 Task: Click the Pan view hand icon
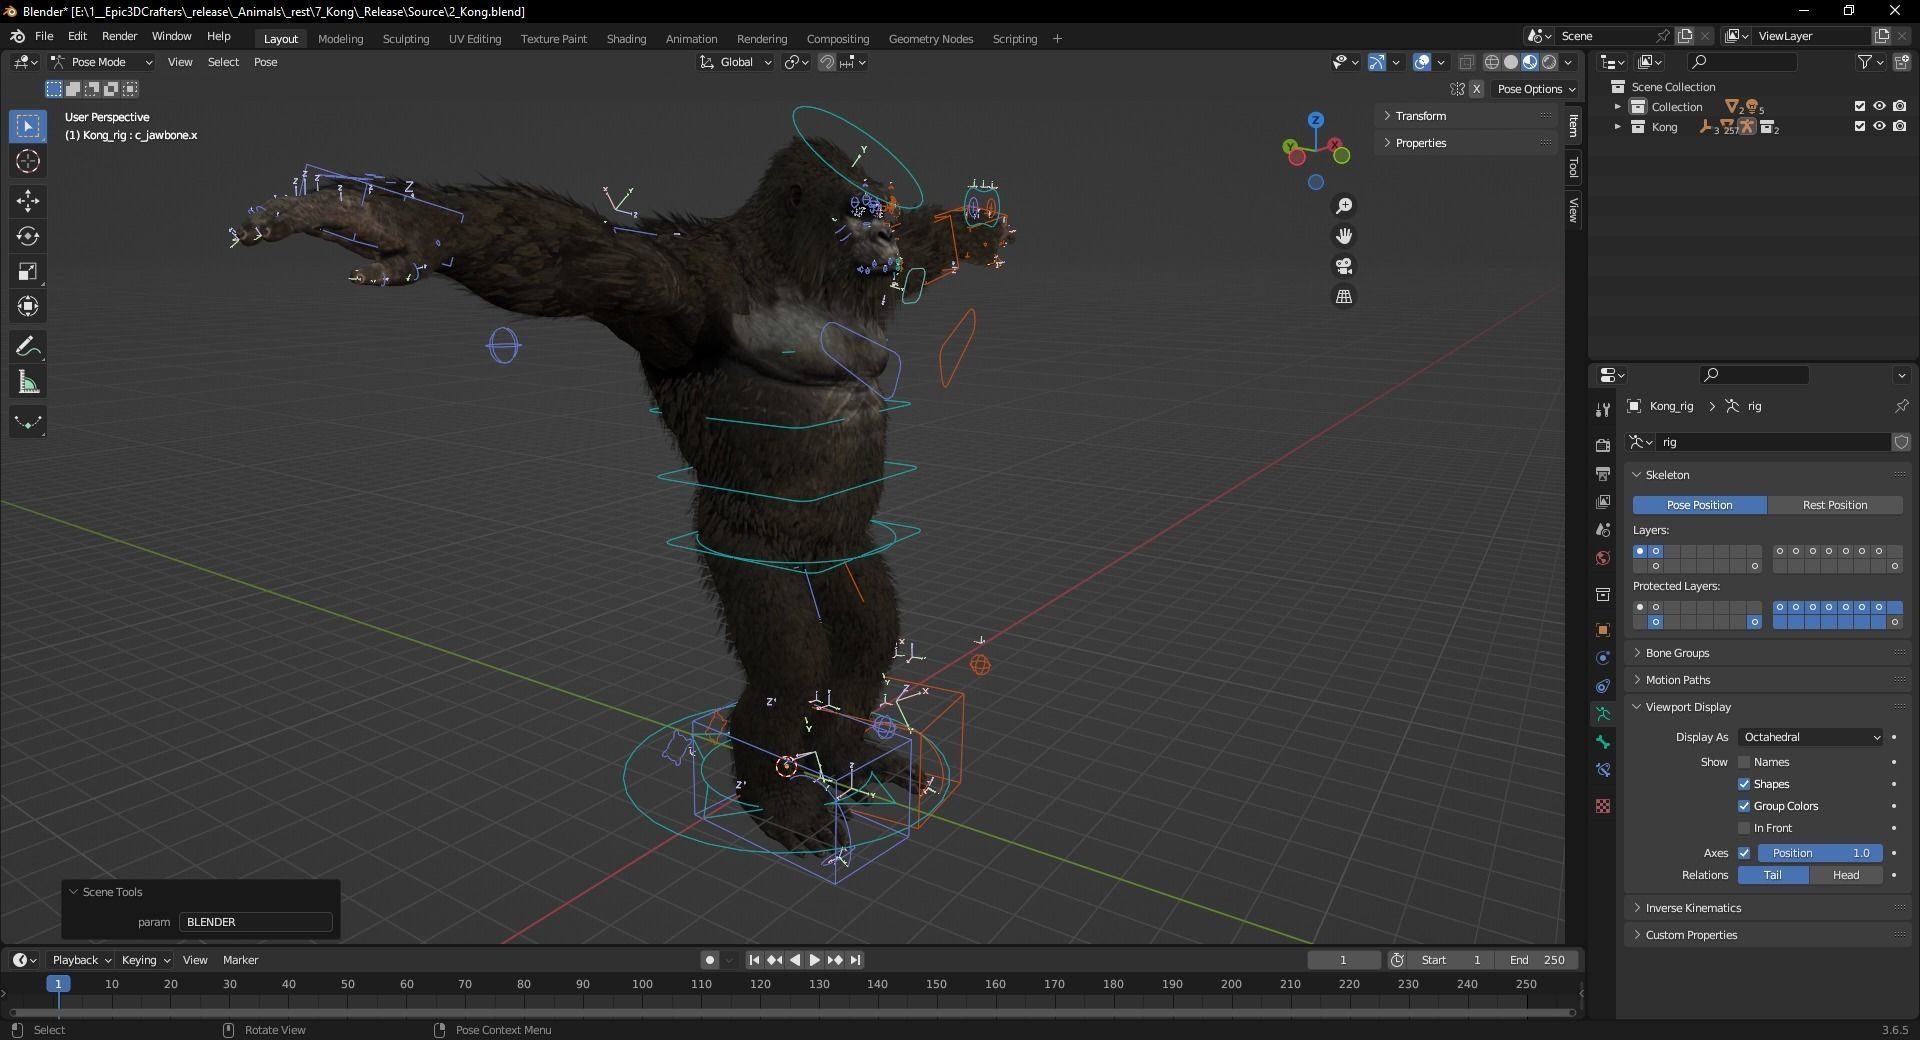click(x=1344, y=236)
